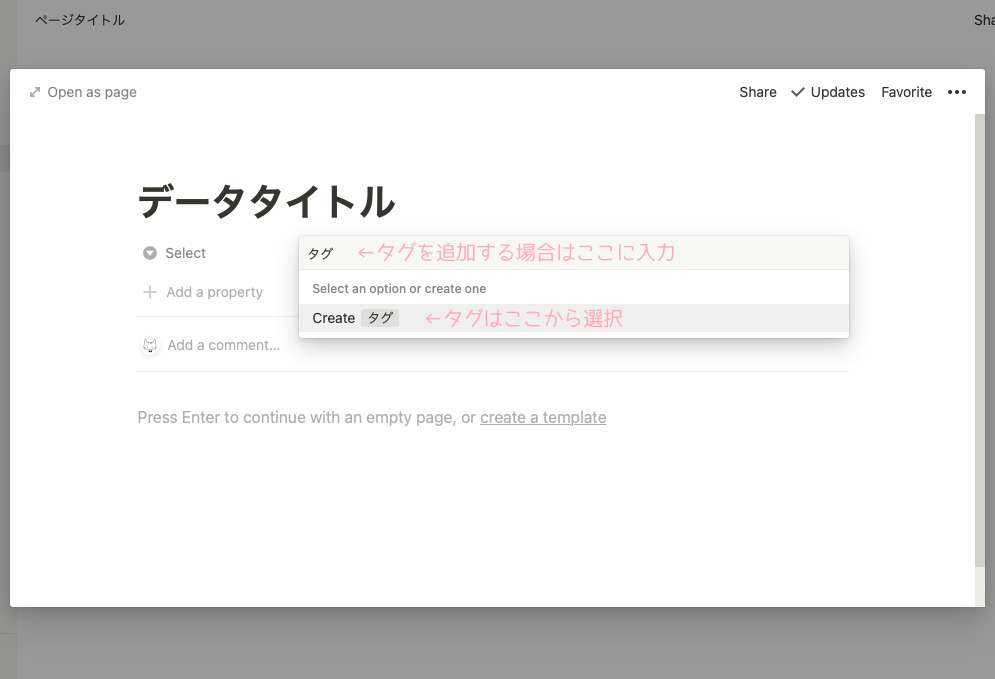
Task: Click the Select property's circular dropdown icon
Action: tap(148, 253)
